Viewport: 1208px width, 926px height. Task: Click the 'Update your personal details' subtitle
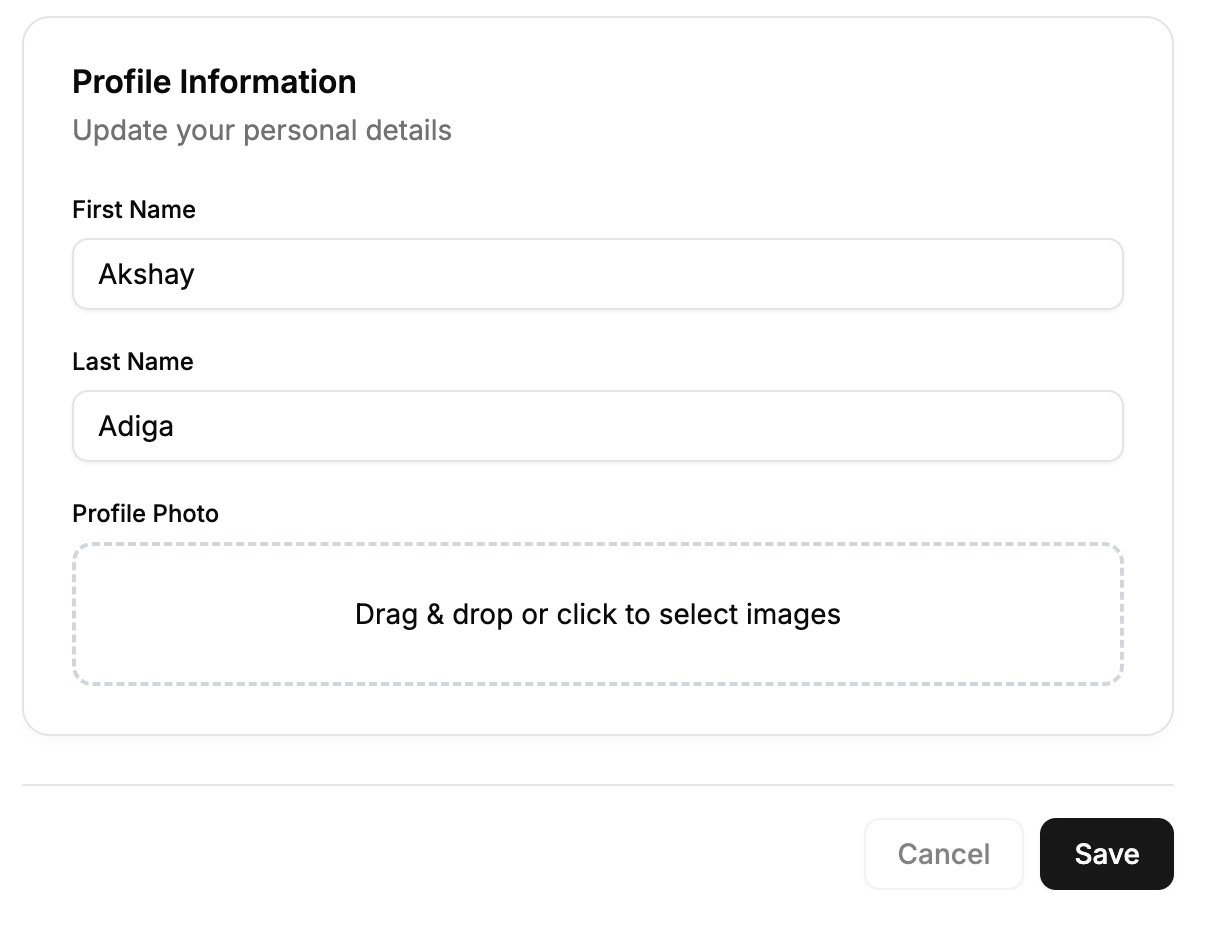(262, 131)
